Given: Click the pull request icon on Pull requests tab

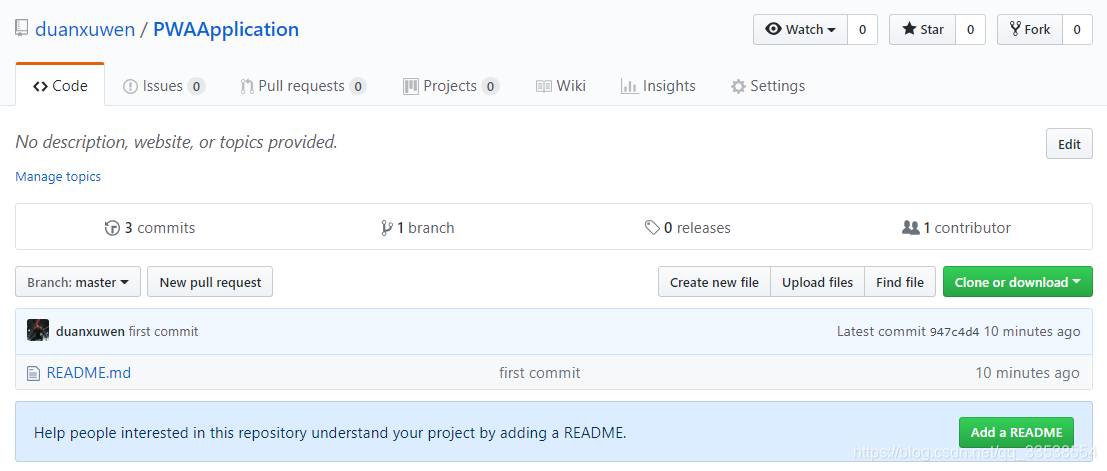Looking at the screenshot, I should point(247,86).
